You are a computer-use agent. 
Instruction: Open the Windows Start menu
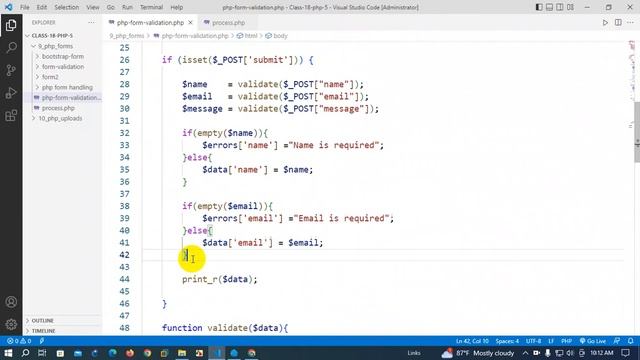8,353
